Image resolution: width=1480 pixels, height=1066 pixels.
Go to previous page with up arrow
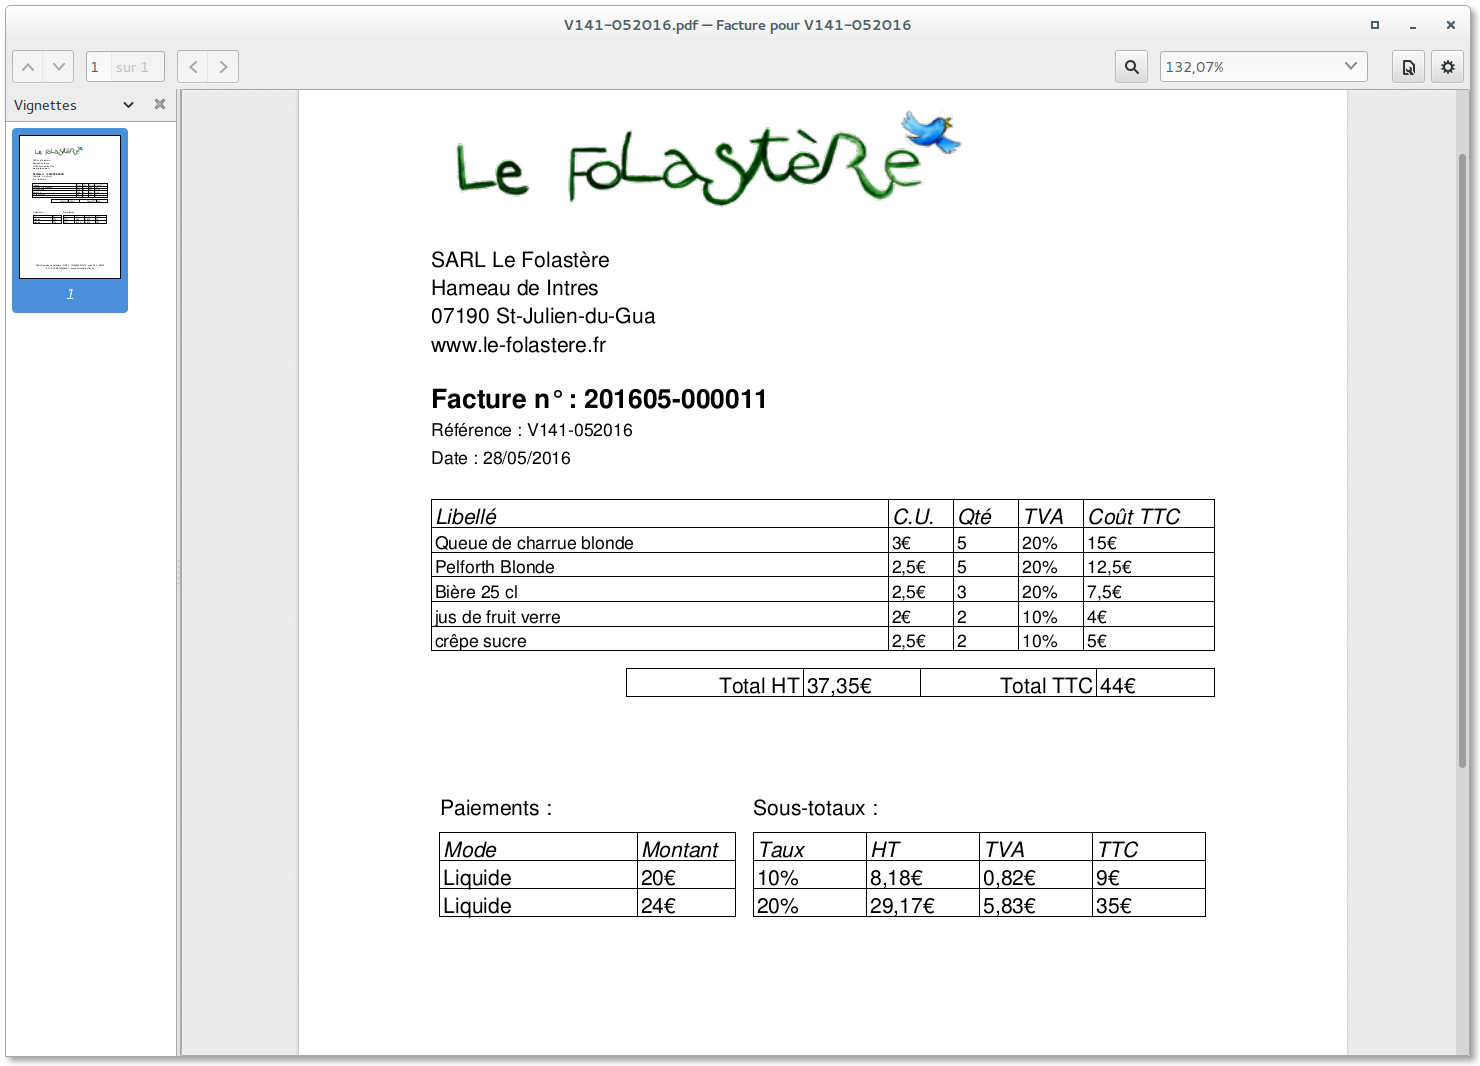28,67
